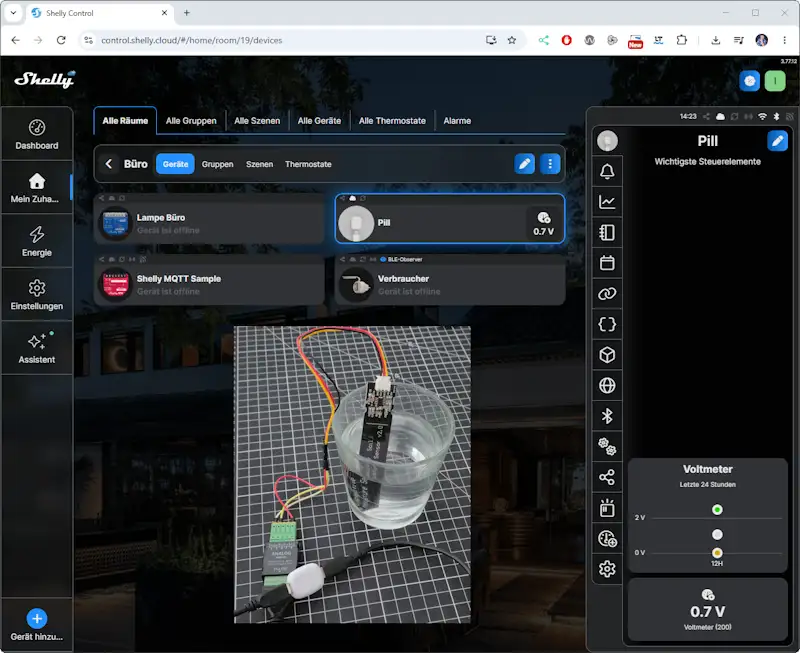Switch to the Alle Räume tab
Screen dimensions: 800x653
tap(125, 121)
